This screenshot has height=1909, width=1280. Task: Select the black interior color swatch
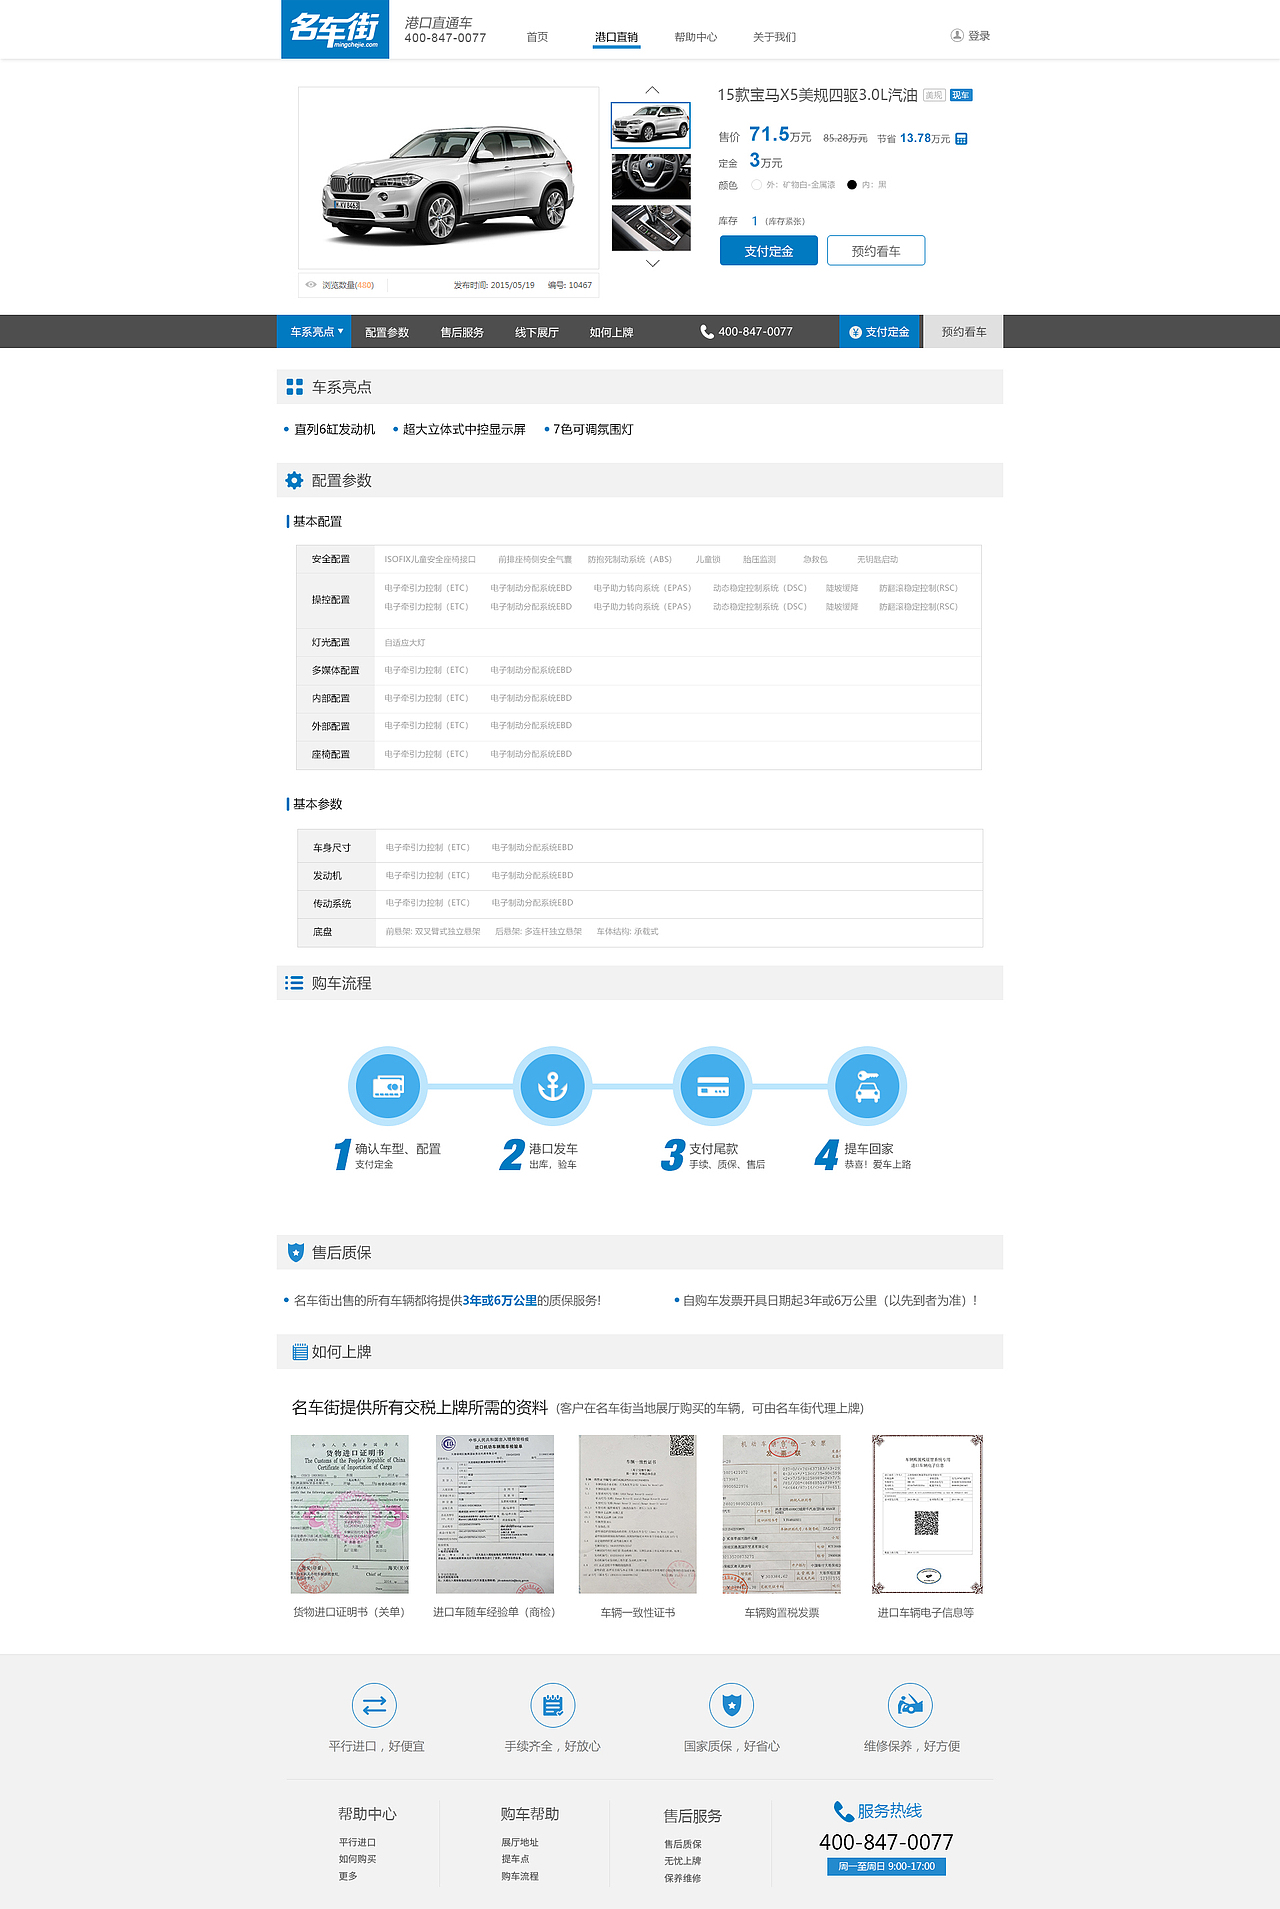pyautogui.click(x=852, y=185)
